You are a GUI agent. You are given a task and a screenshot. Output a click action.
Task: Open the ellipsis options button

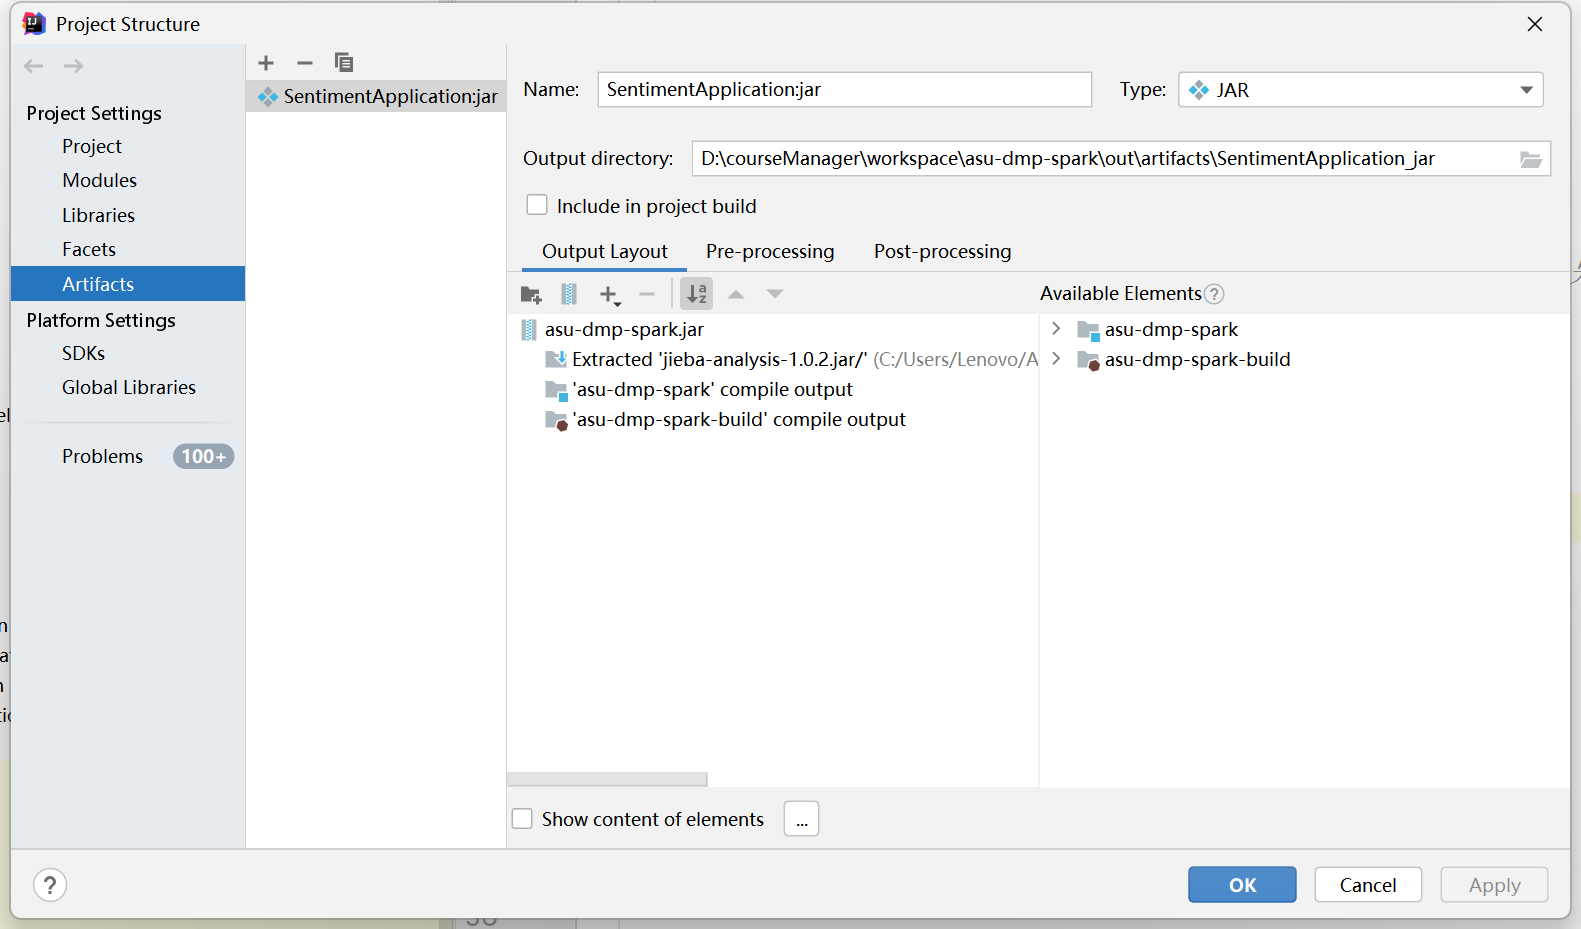point(802,819)
